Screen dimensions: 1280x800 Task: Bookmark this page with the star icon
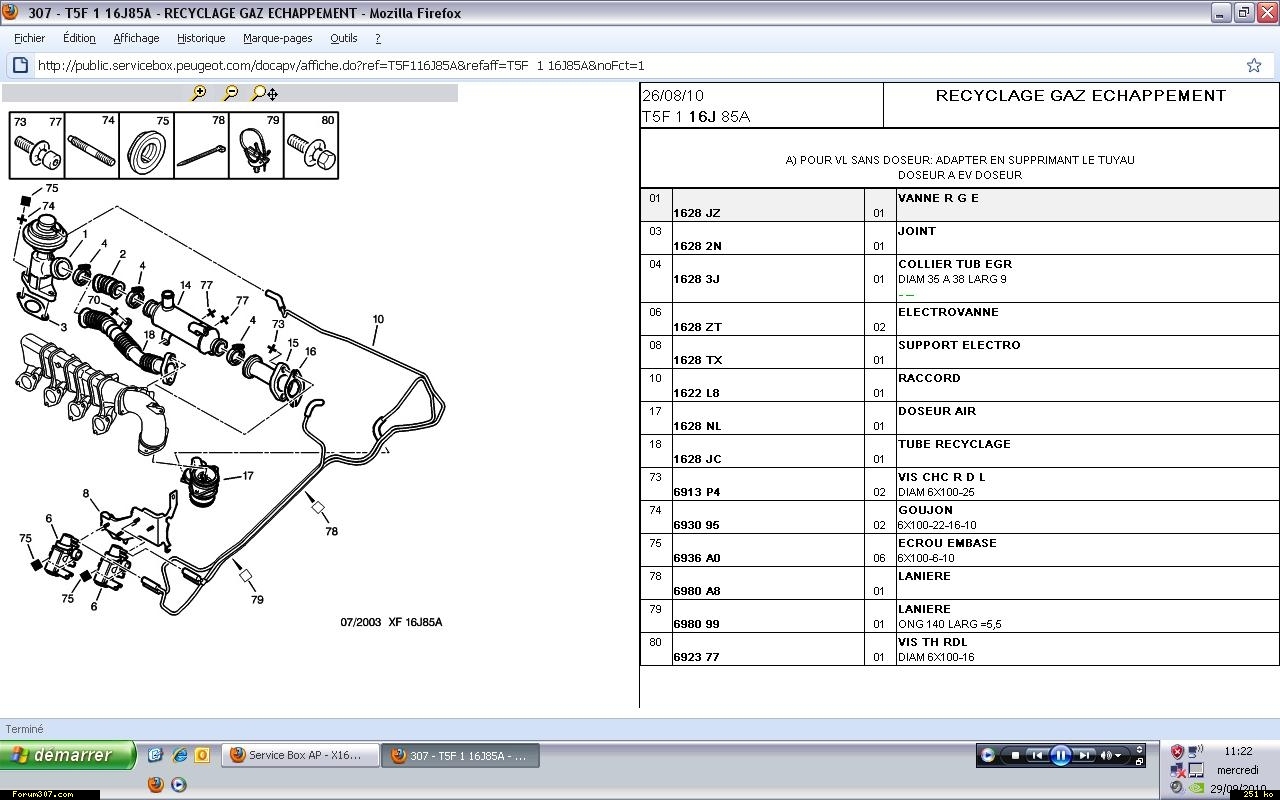click(1253, 65)
